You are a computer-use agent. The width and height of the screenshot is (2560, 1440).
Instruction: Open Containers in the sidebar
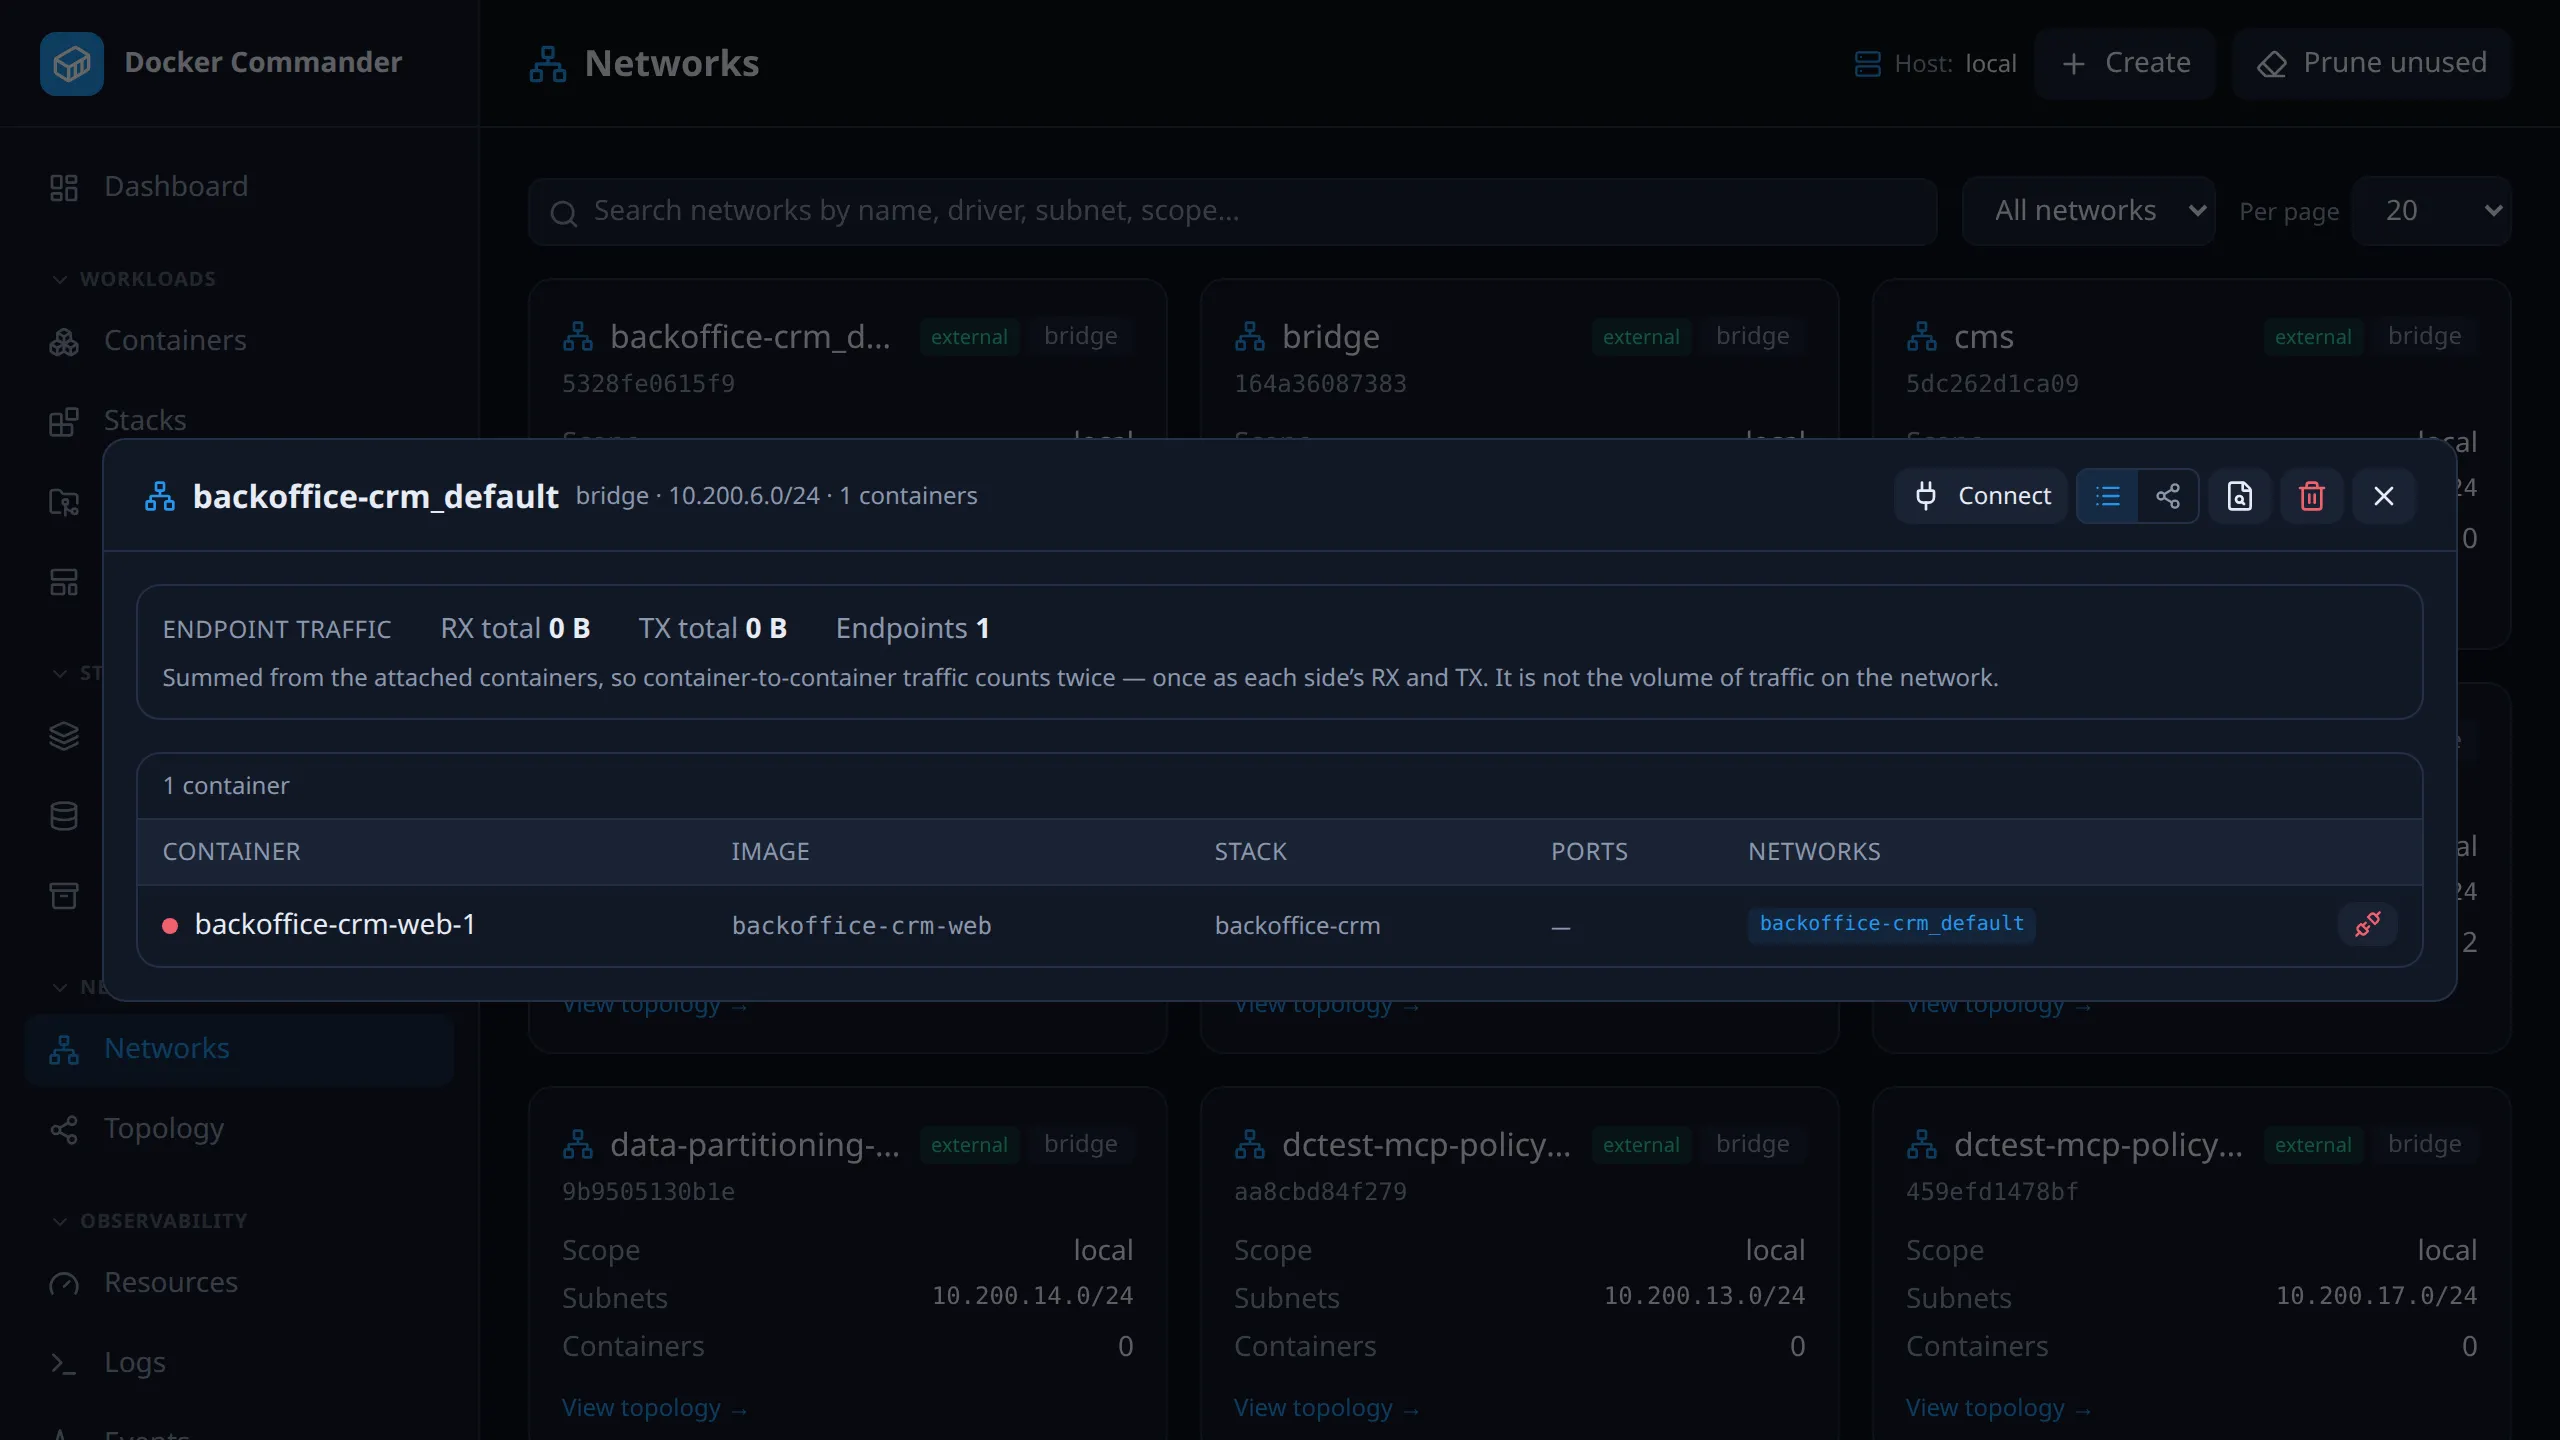tap(240, 341)
